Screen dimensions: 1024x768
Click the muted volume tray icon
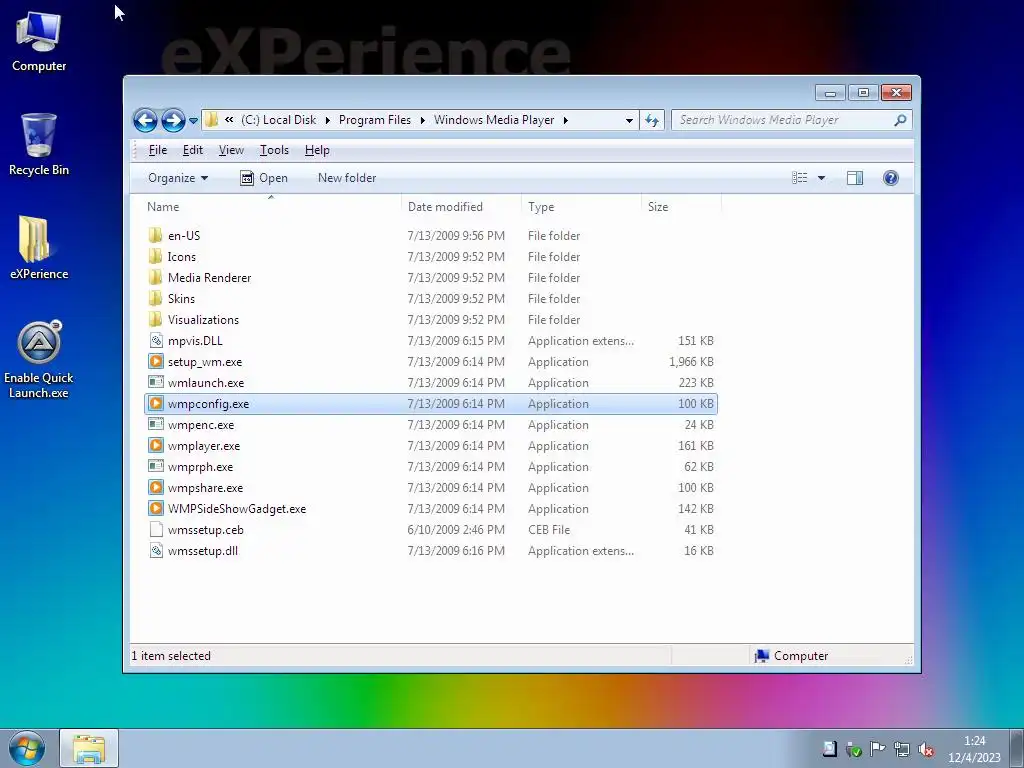coord(926,750)
